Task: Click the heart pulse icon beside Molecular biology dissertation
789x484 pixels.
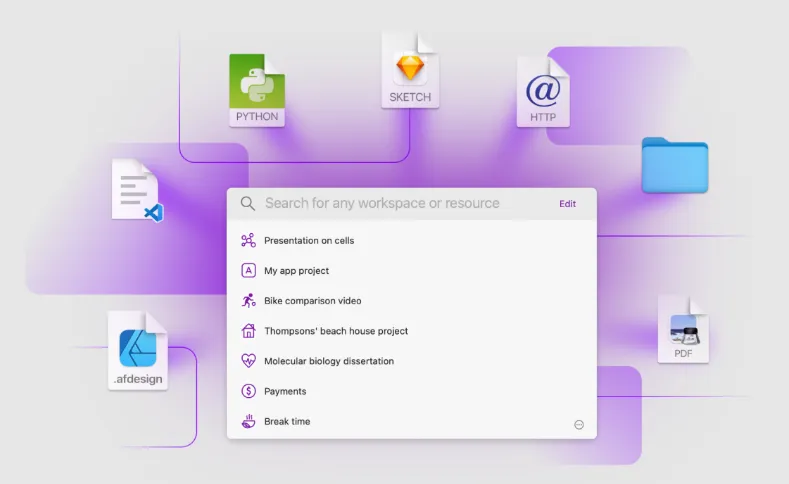Action: (248, 361)
